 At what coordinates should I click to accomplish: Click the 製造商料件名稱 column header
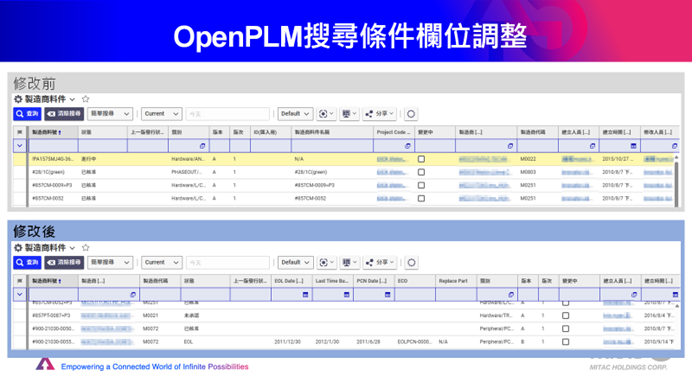pyautogui.click(x=332, y=132)
